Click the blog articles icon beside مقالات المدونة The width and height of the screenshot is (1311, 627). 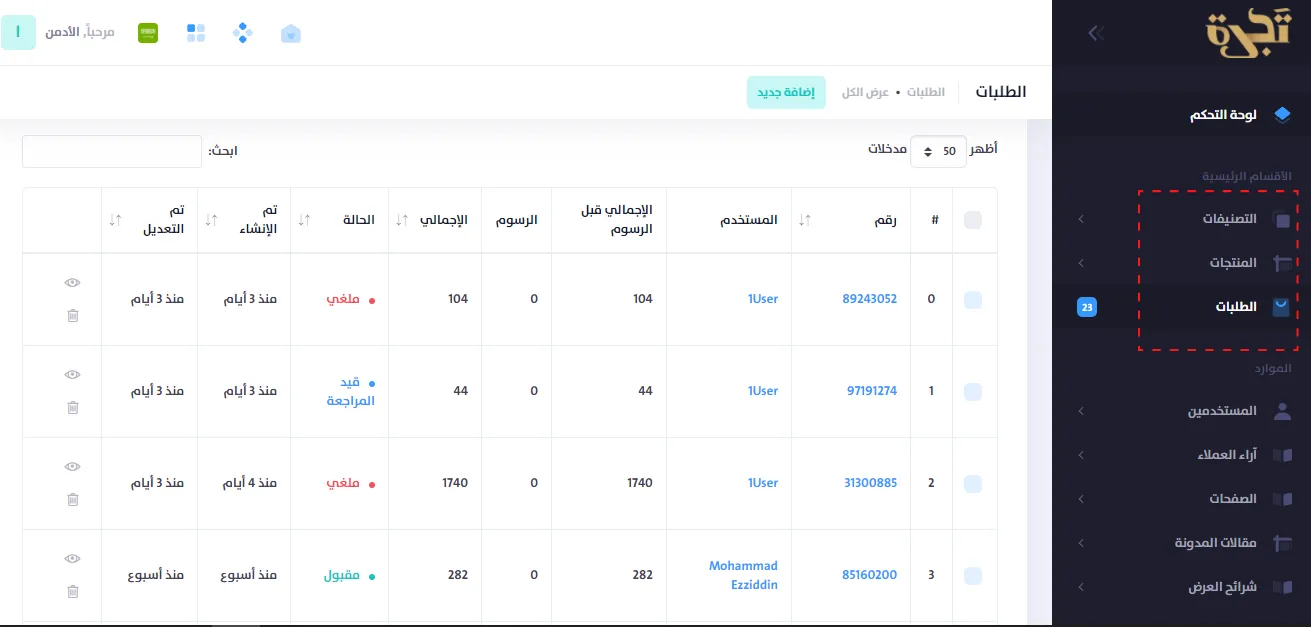pos(1283,542)
